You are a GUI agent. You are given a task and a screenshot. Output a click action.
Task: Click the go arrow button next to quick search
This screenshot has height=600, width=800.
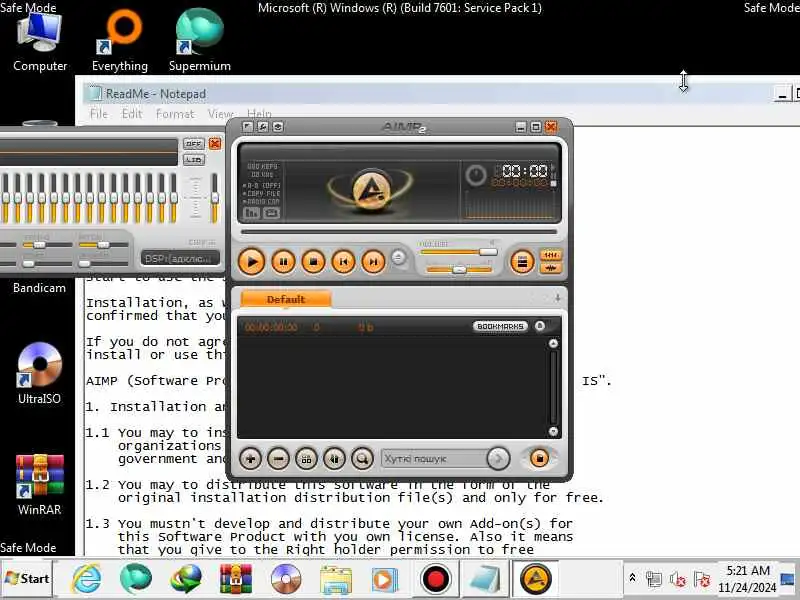(x=498, y=459)
